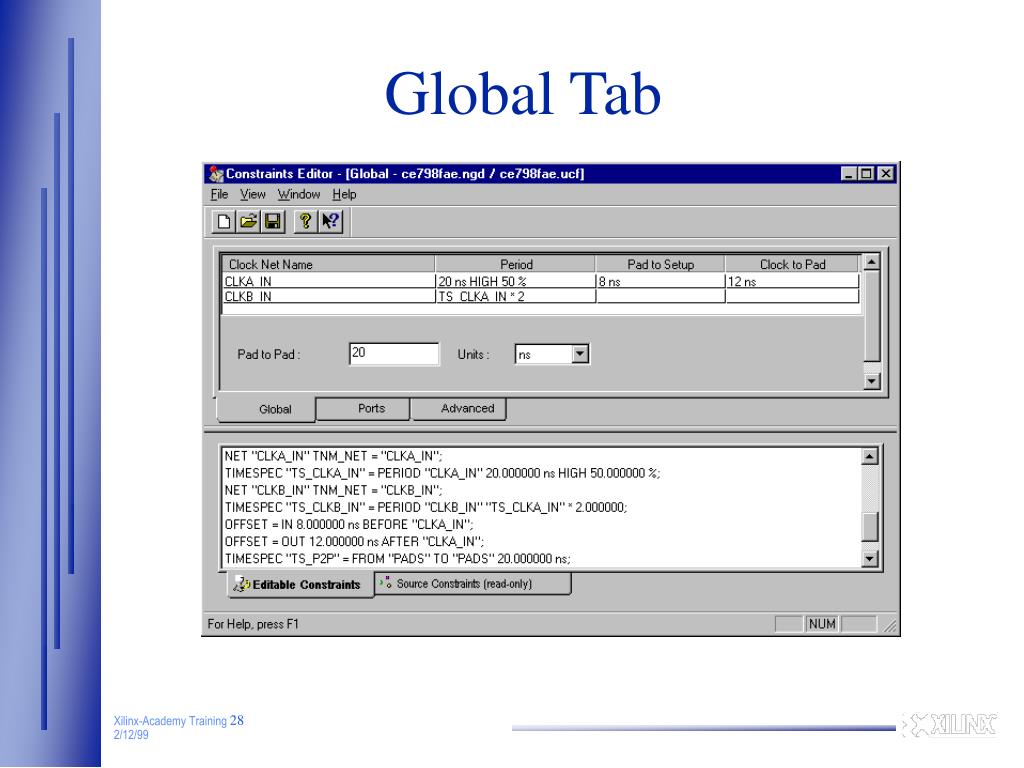Minimize the Constraints Editor window

coord(848,174)
